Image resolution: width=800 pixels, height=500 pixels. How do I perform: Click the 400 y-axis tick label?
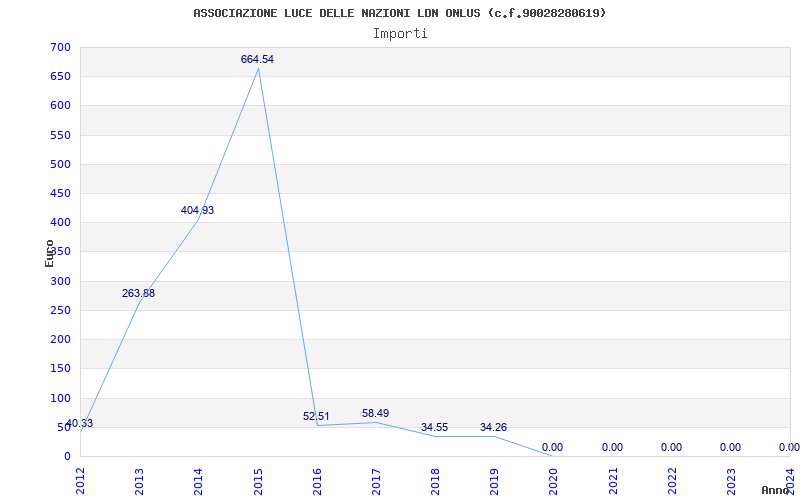(60, 222)
